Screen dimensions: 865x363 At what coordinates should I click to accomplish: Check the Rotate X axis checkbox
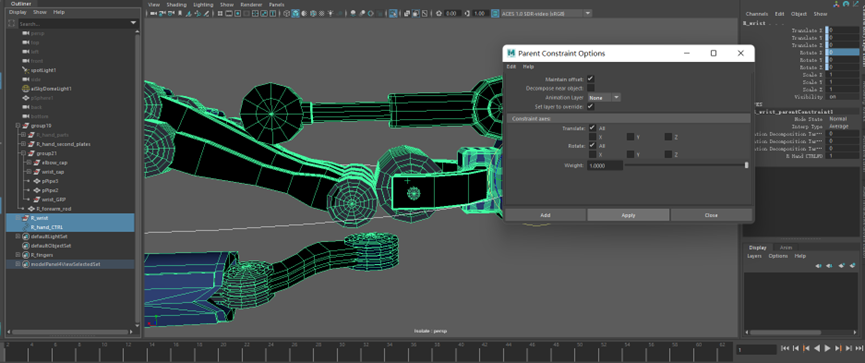pyautogui.click(x=592, y=154)
